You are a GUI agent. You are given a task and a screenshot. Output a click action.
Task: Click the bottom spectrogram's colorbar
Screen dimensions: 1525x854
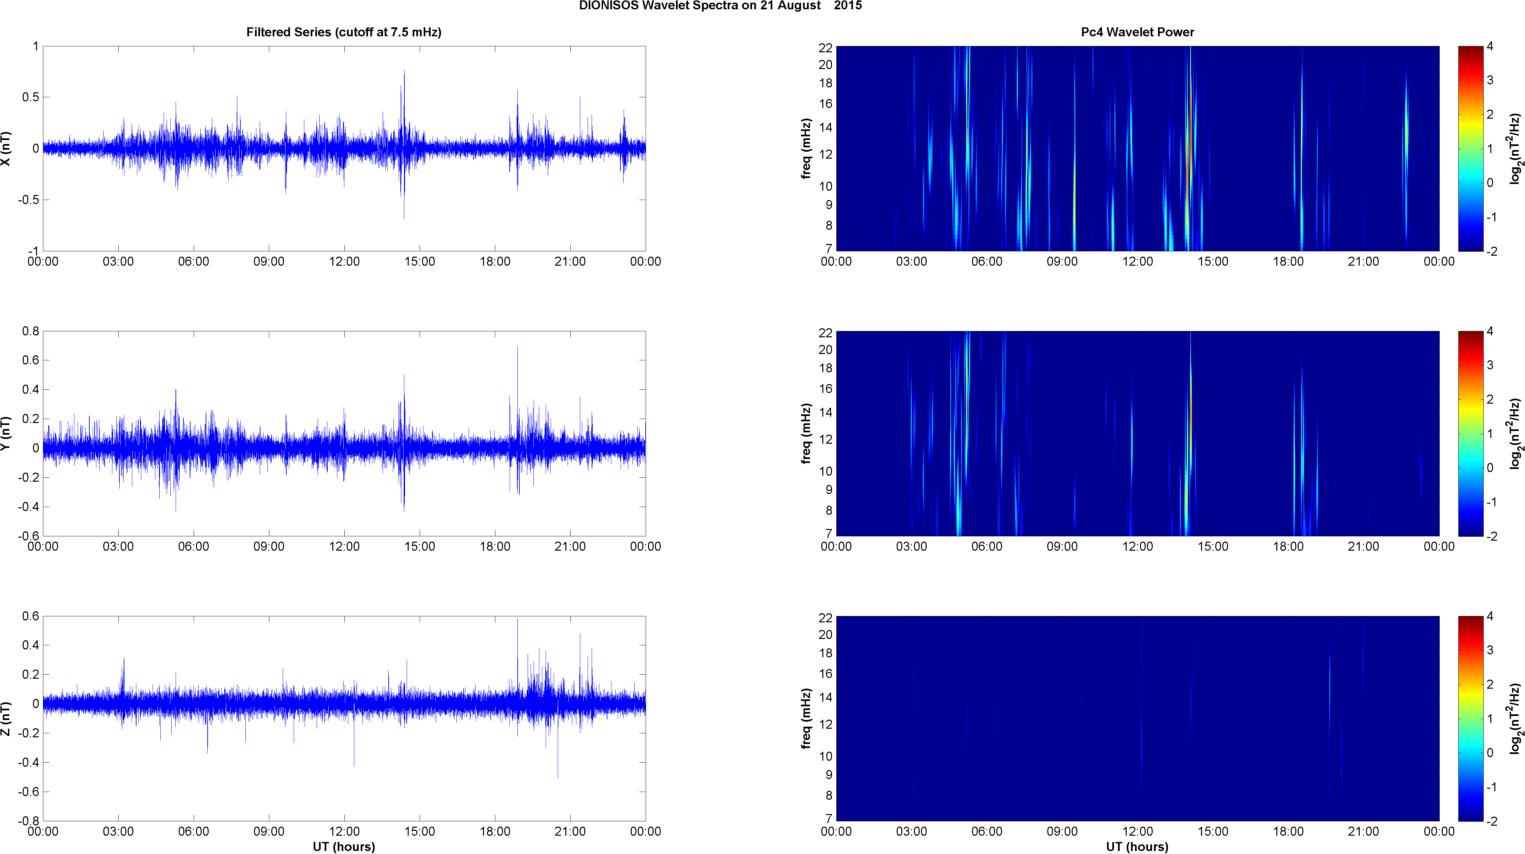[1470, 718]
